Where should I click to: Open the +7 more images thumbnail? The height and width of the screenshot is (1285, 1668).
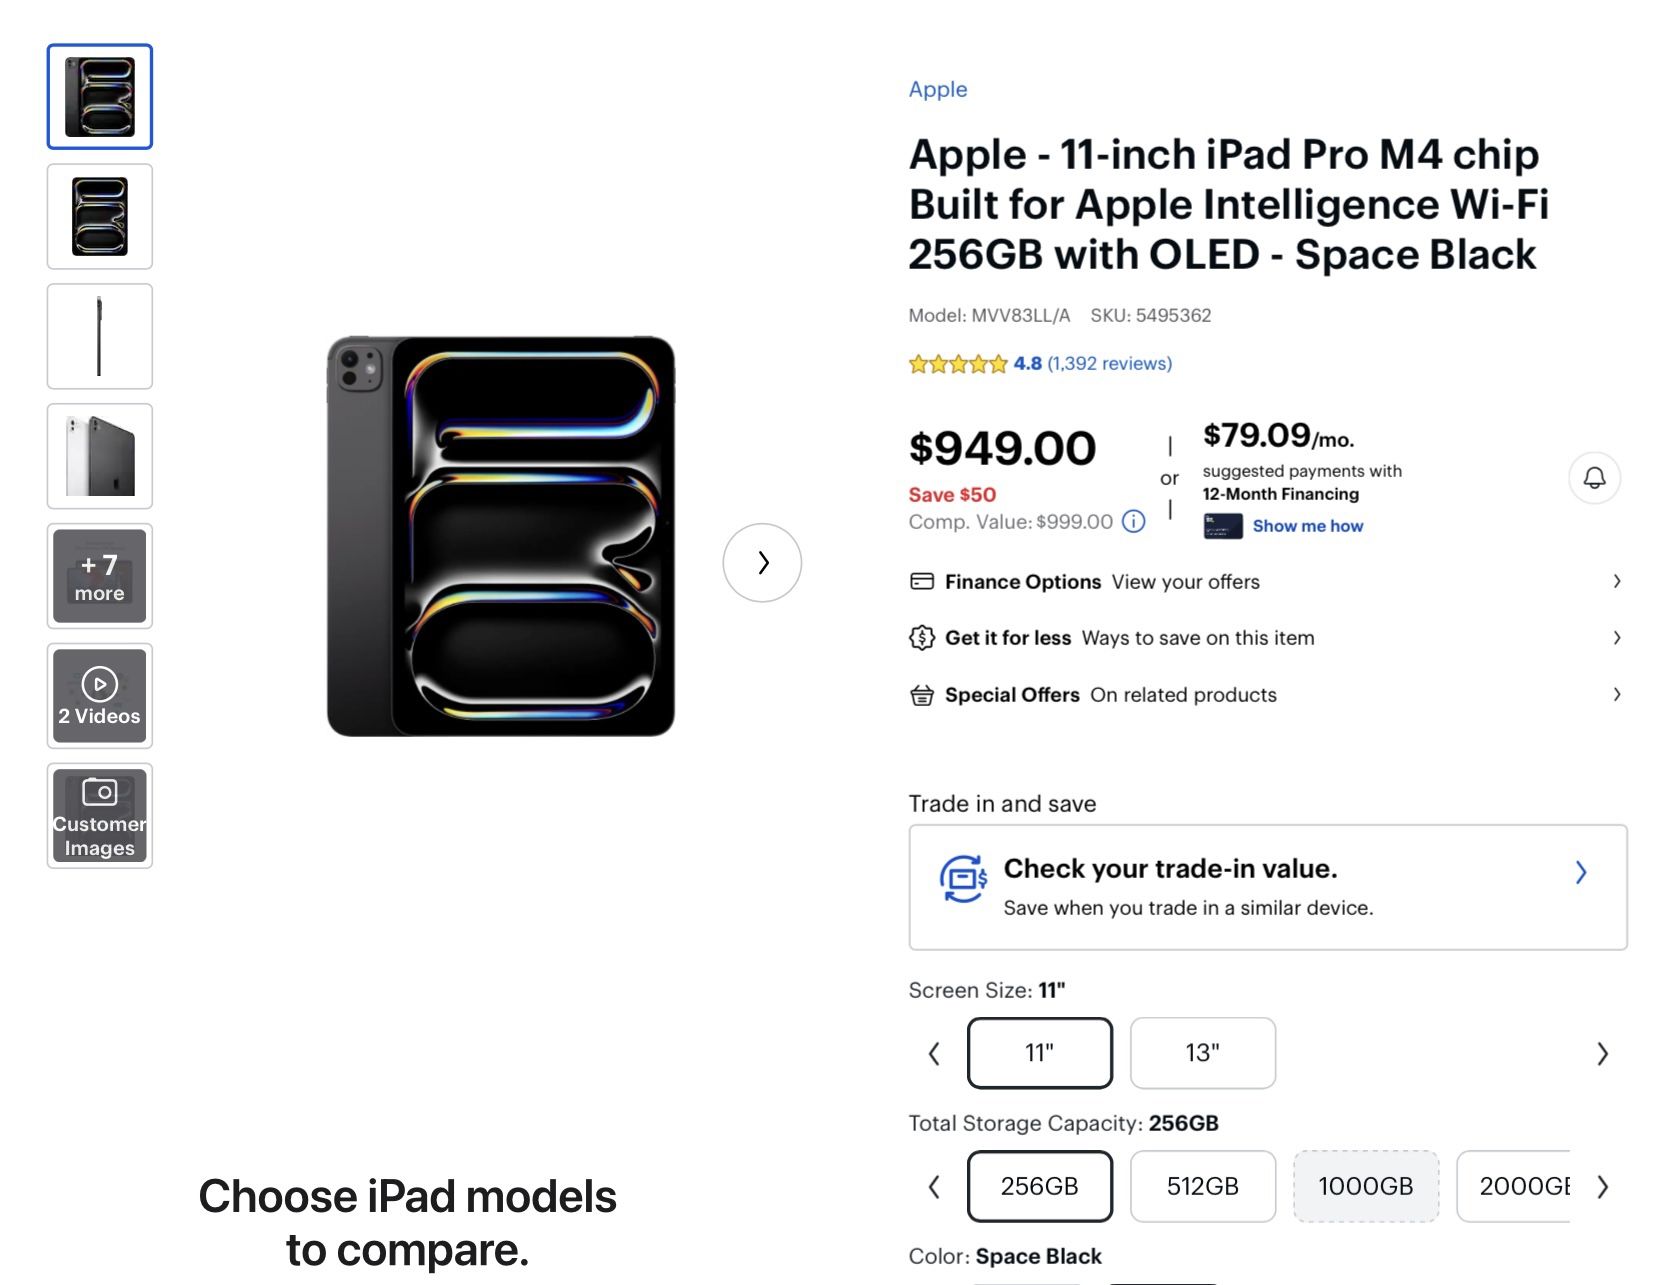(x=100, y=576)
